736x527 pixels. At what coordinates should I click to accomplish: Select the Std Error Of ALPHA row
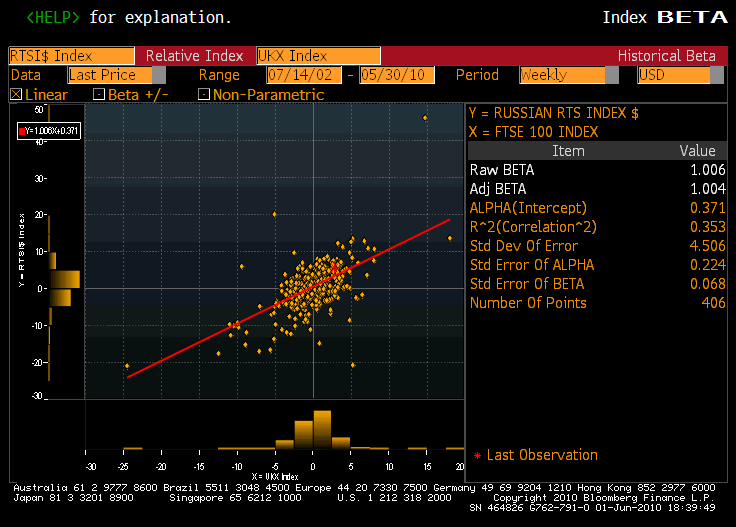click(x=597, y=265)
